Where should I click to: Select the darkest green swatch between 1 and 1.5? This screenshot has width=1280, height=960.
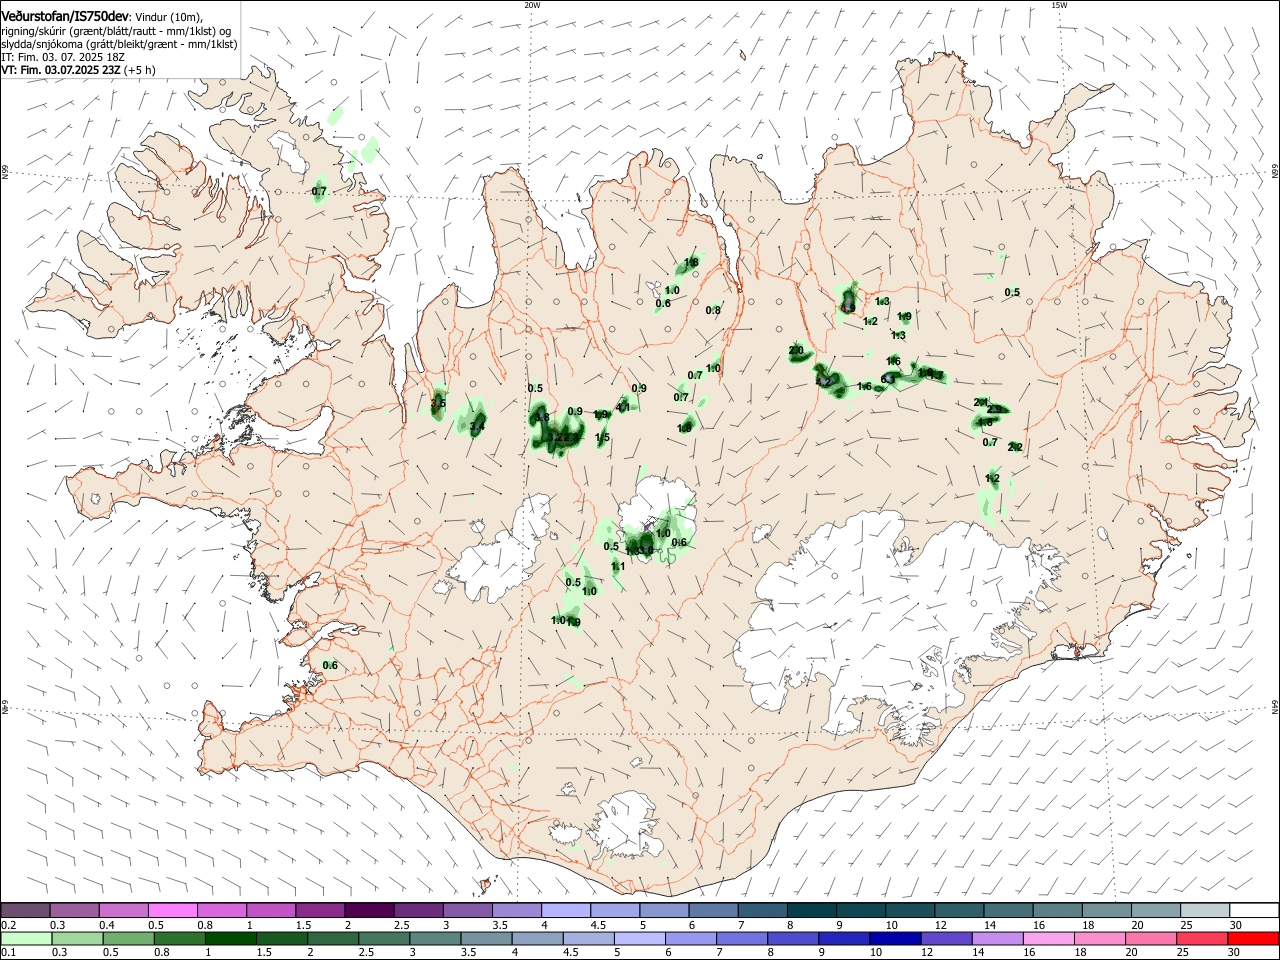coord(231,939)
